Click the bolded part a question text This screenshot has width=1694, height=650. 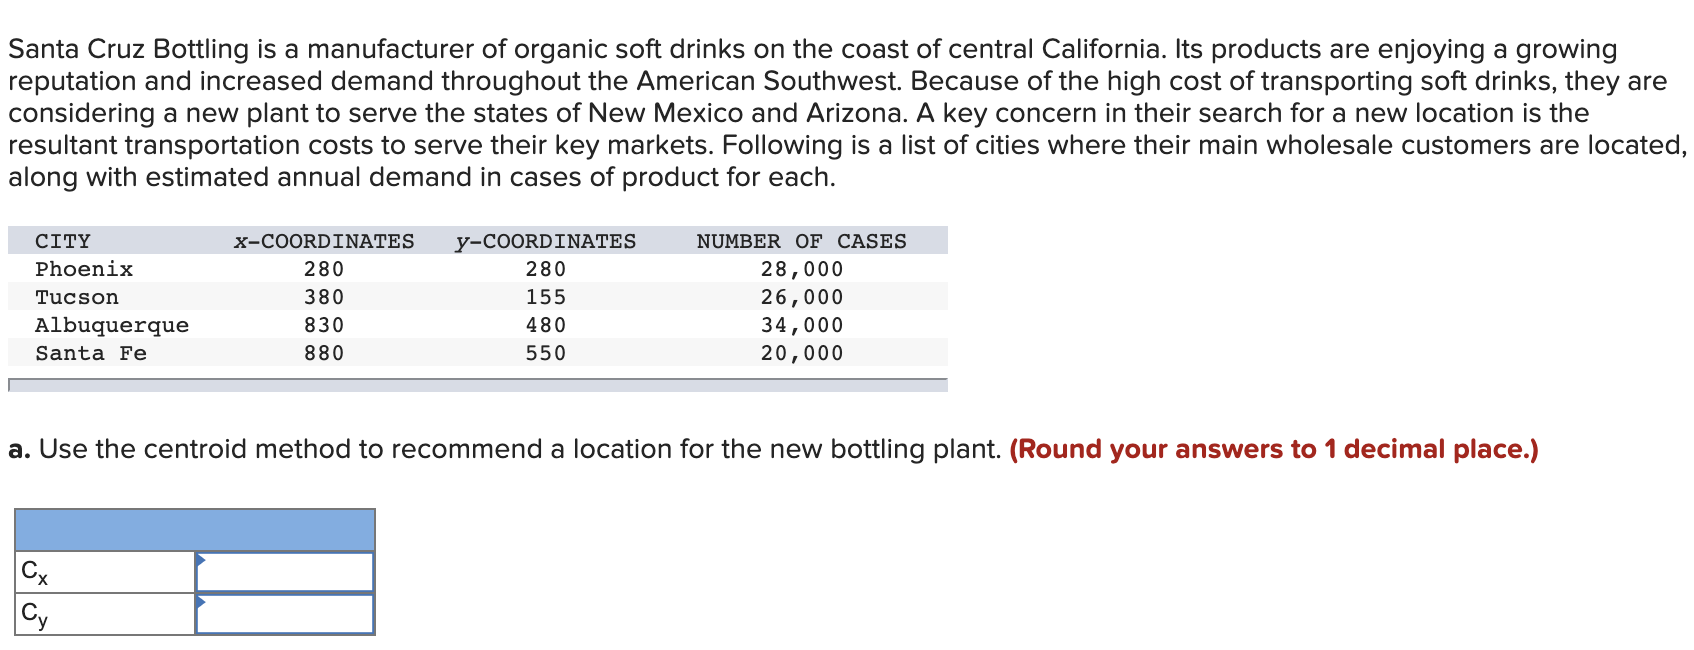(x=19, y=449)
